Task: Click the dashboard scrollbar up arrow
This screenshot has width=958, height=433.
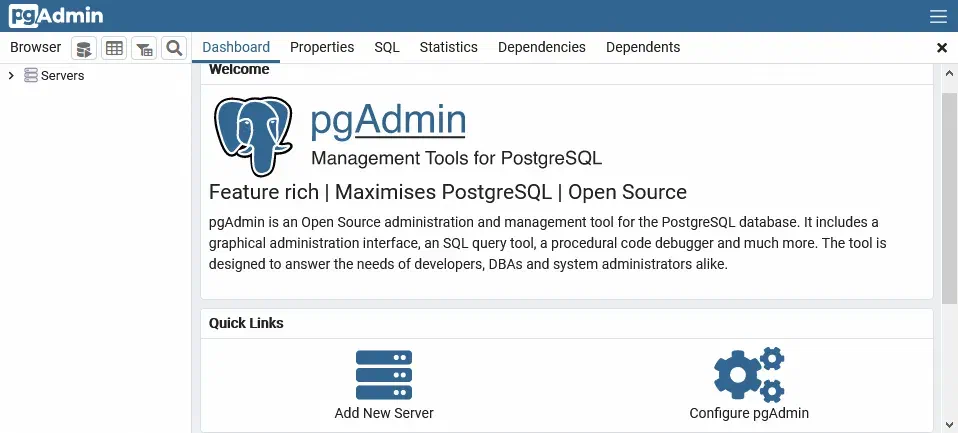Action: 950,73
